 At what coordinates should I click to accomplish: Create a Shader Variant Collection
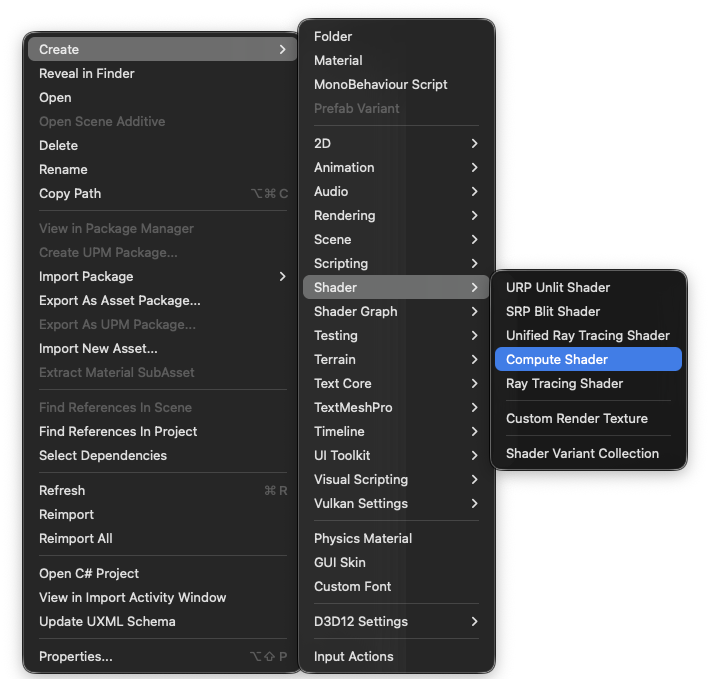click(x=588, y=453)
